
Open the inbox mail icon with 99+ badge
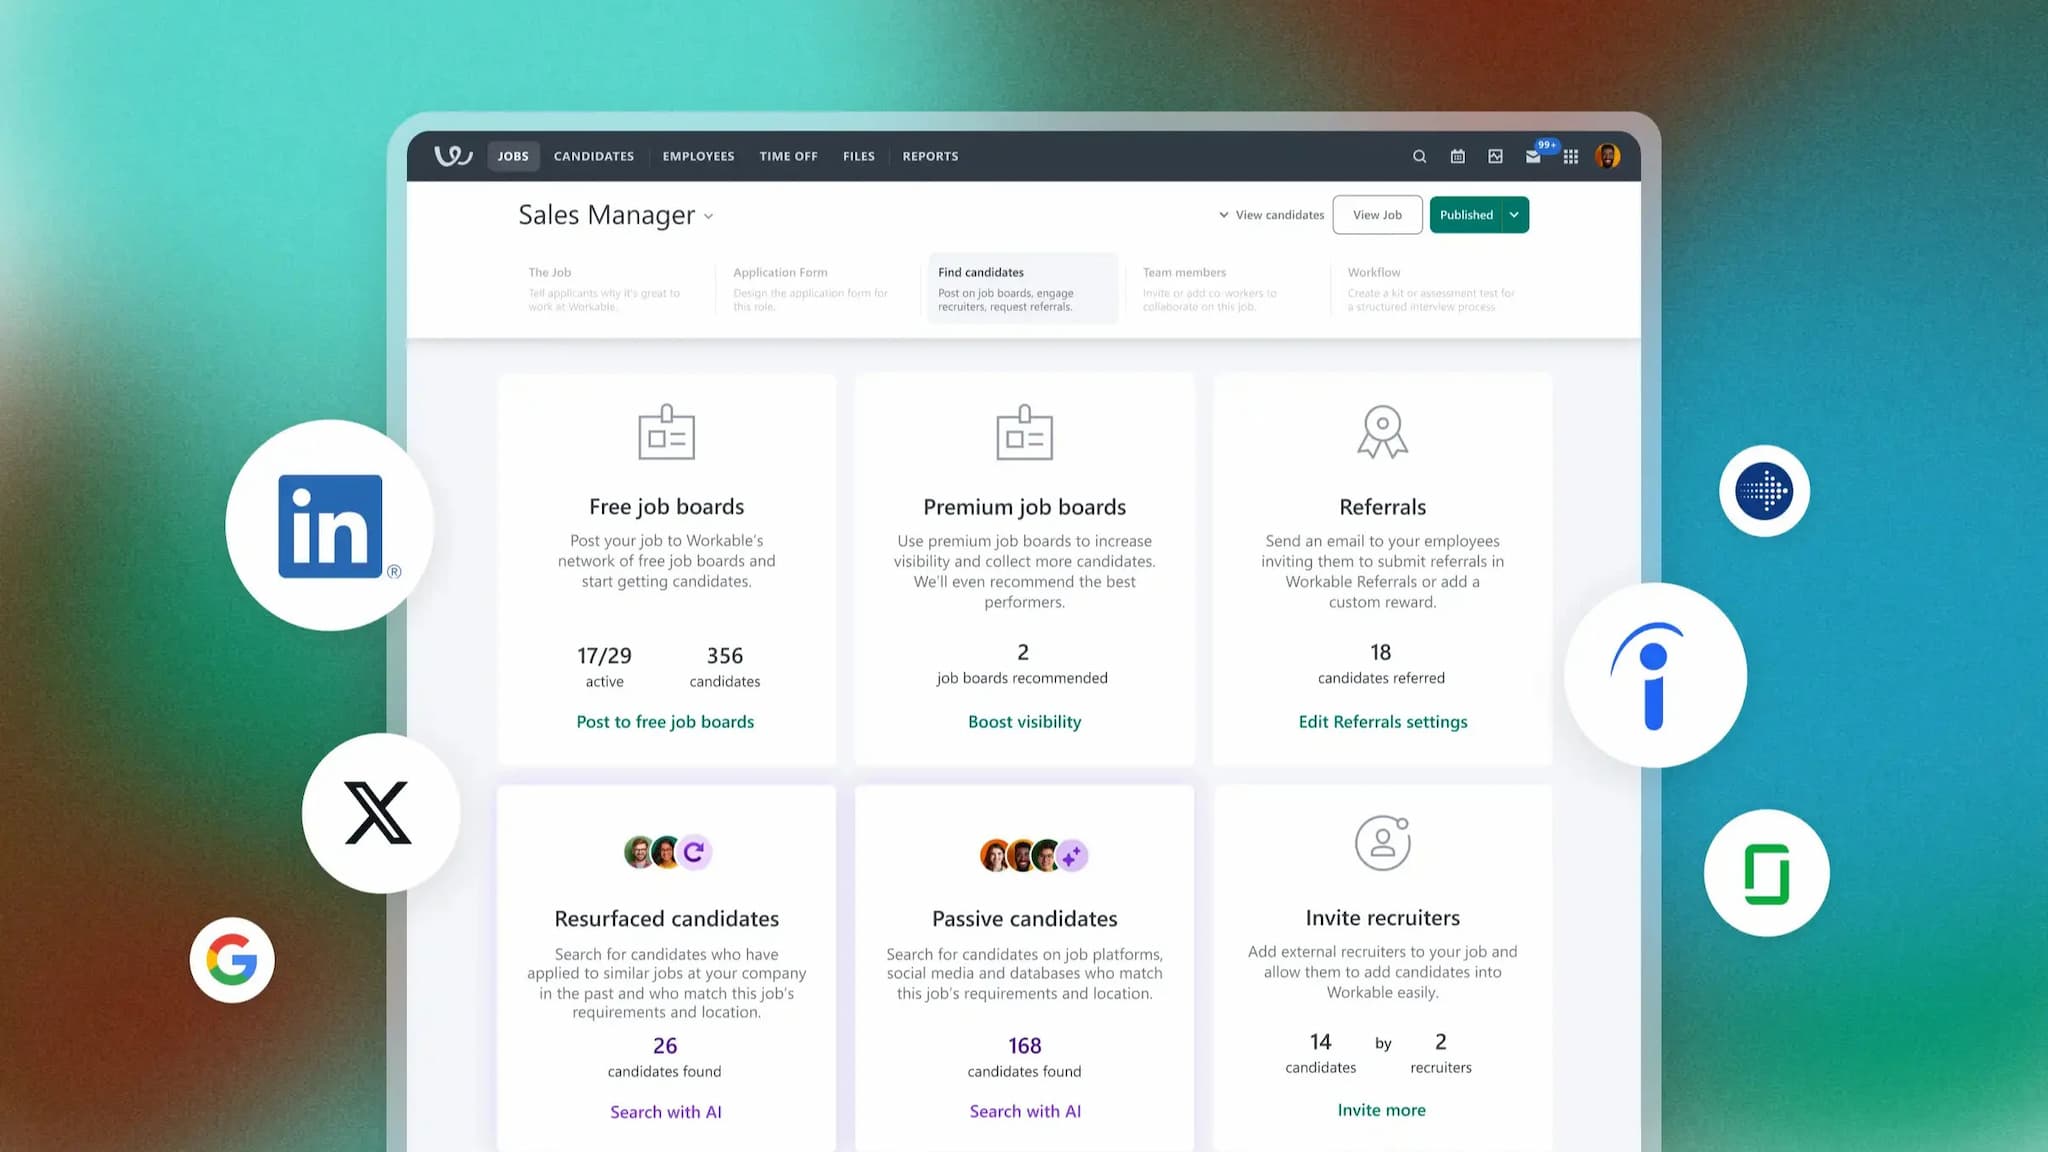coord(1533,156)
